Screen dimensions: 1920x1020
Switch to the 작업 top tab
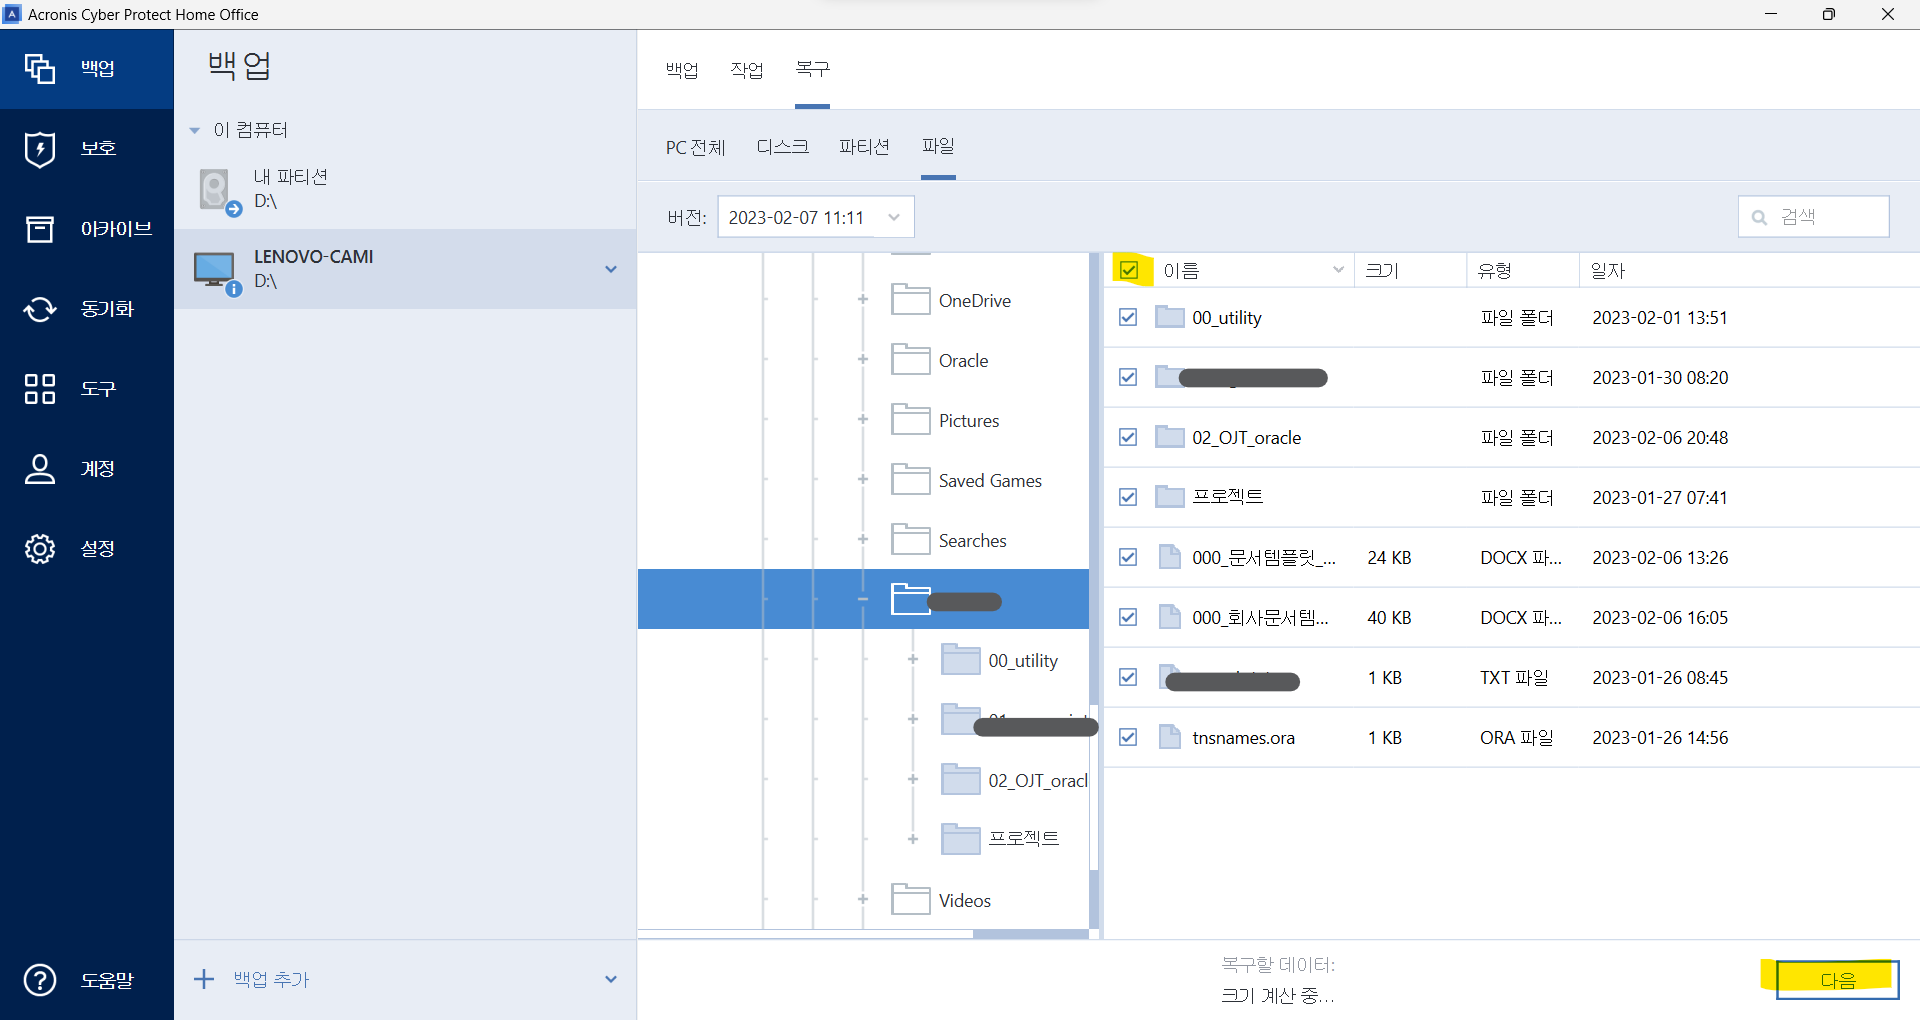747,70
